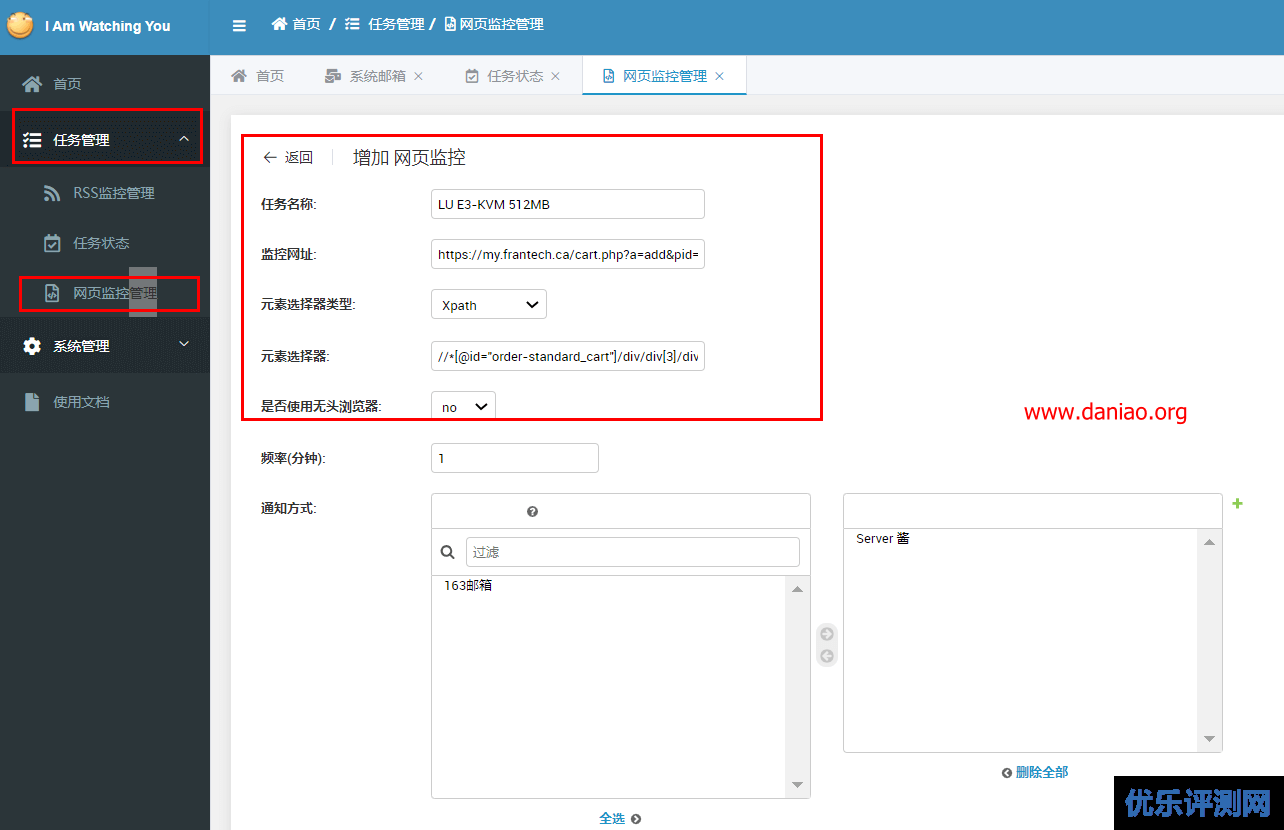Viewport: 1284px width, 830px height.
Task: Click the 返回 back link
Action: click(299, 157)
